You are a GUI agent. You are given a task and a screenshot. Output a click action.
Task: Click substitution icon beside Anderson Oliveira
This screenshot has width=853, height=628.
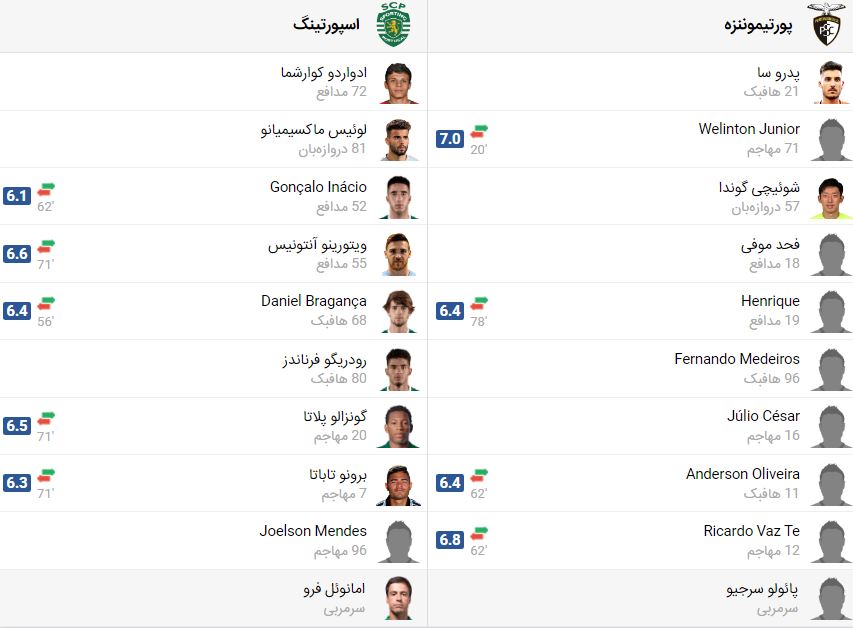pyautogui.click(x=480, y=475)
